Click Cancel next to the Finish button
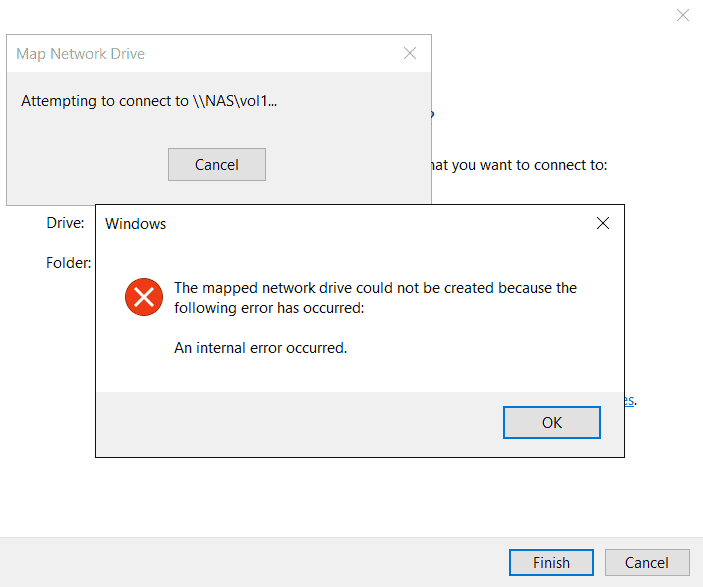703x587 pixels. [646, 562]
